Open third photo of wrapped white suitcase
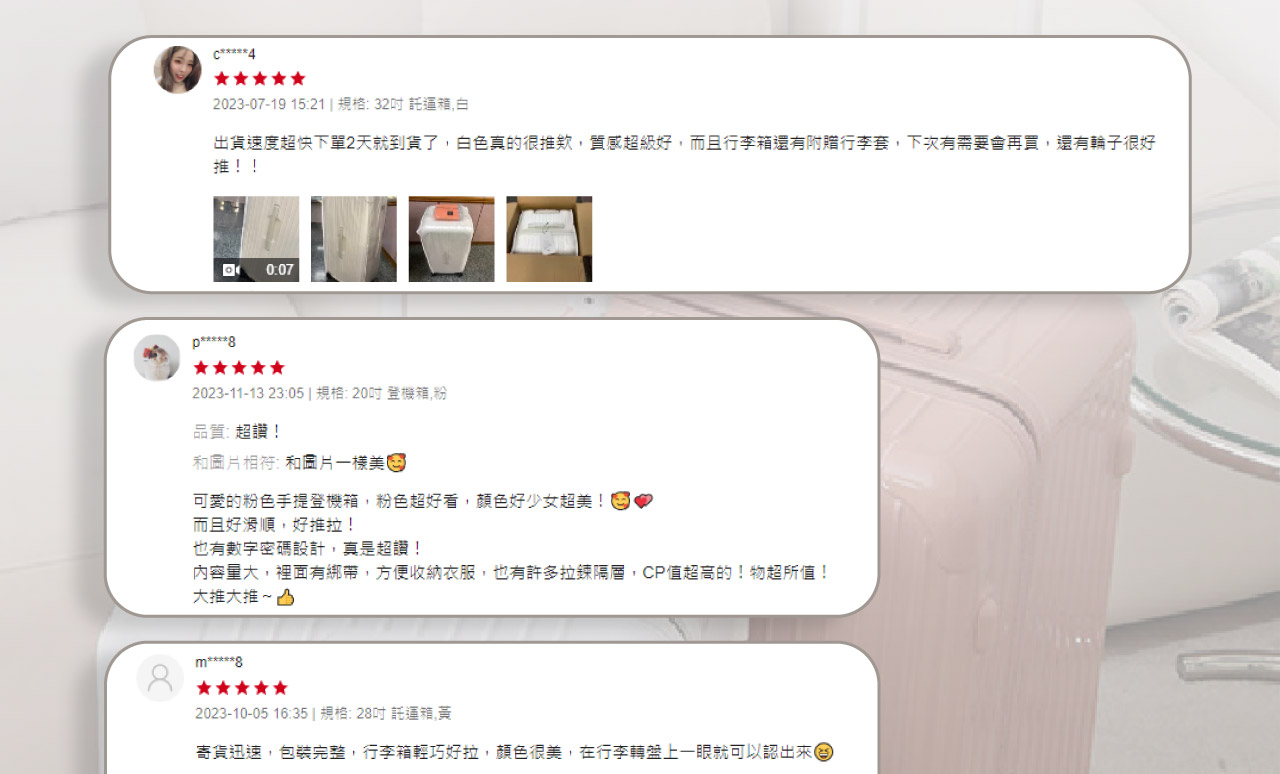1280x774 pixels. coord(451,239)
